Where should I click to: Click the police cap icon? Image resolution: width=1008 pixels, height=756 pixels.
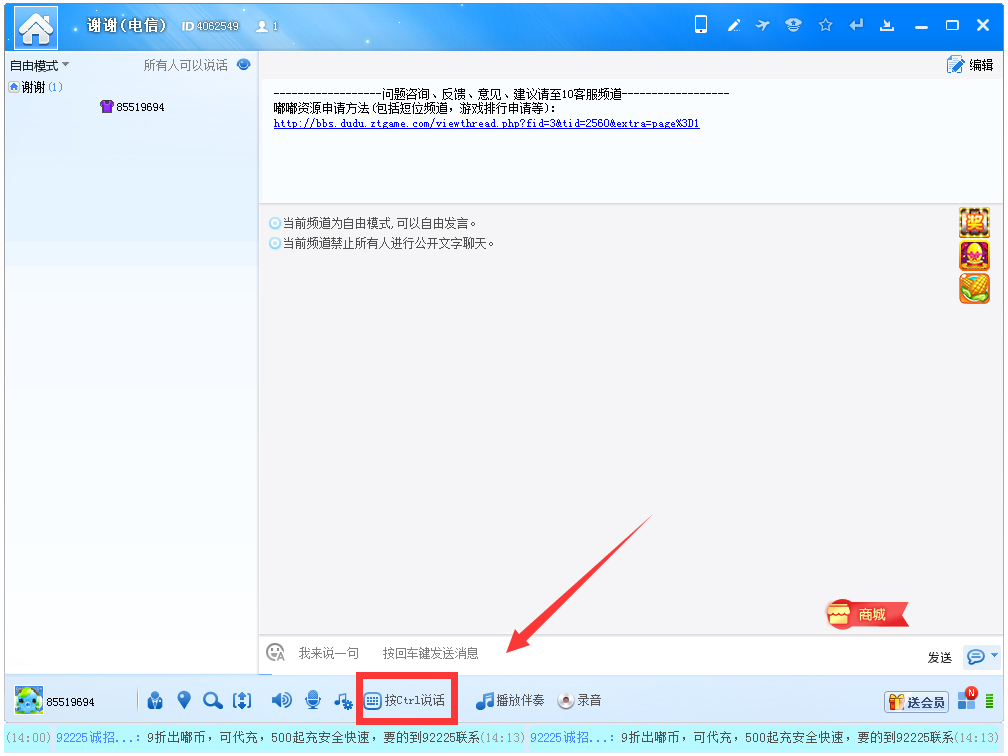[793, 25]
